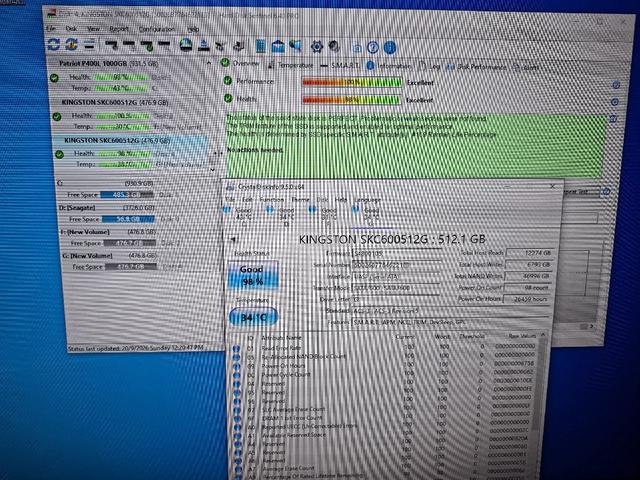Click the second refresh icon with orange mark
The width and height of the screenshot is (640, 480).
tap(71, 44)
